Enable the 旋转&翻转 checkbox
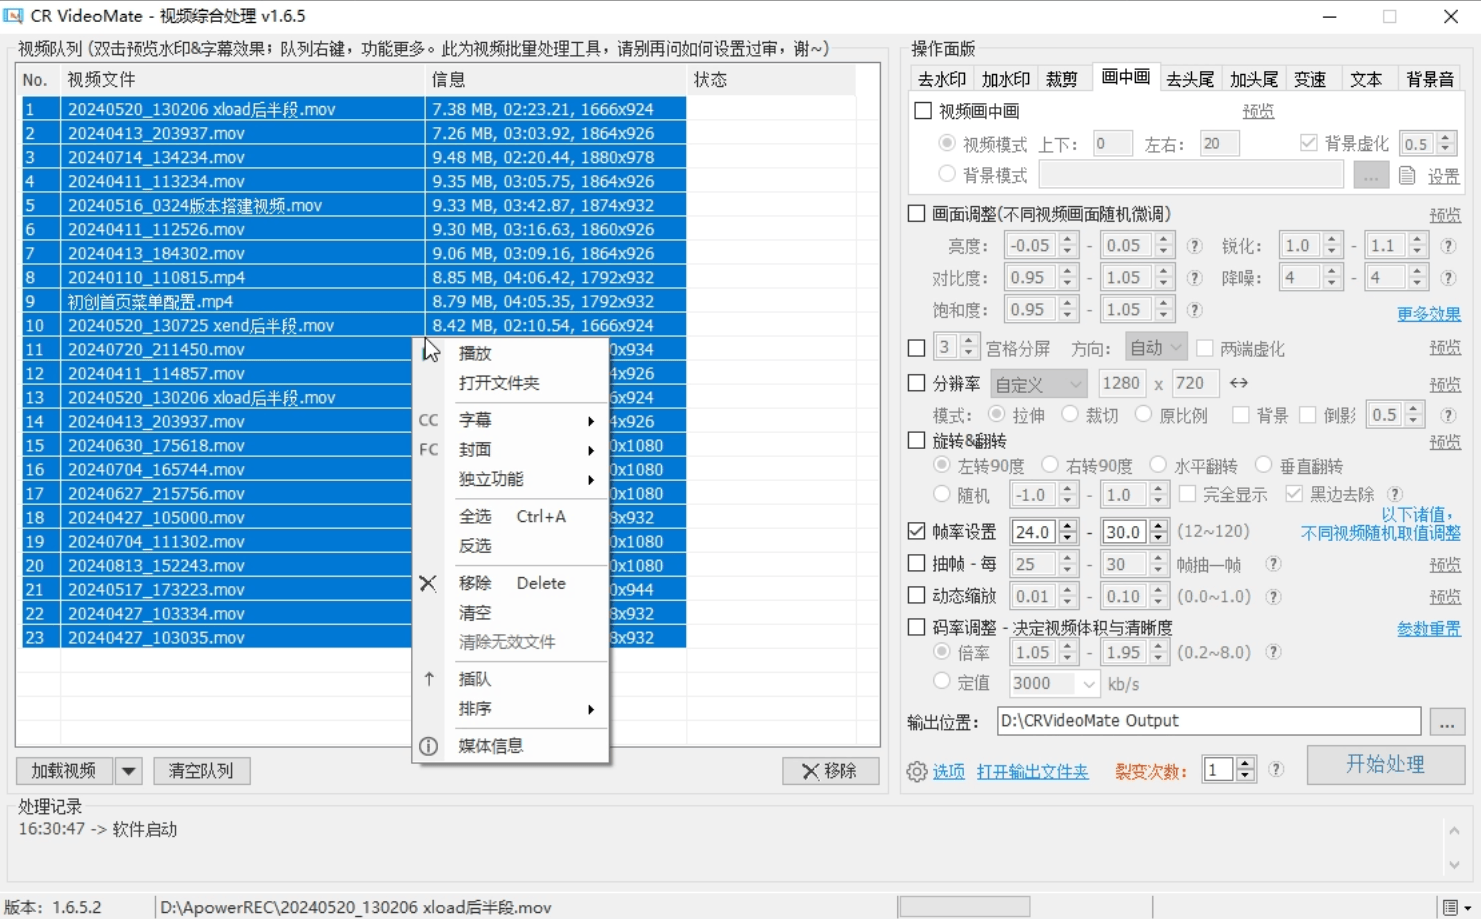This screenshot has width=1481, height=919. point(916,440)
